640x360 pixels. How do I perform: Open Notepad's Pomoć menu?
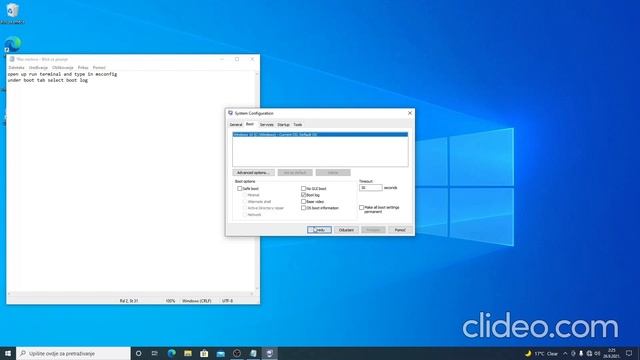[99, 68]
